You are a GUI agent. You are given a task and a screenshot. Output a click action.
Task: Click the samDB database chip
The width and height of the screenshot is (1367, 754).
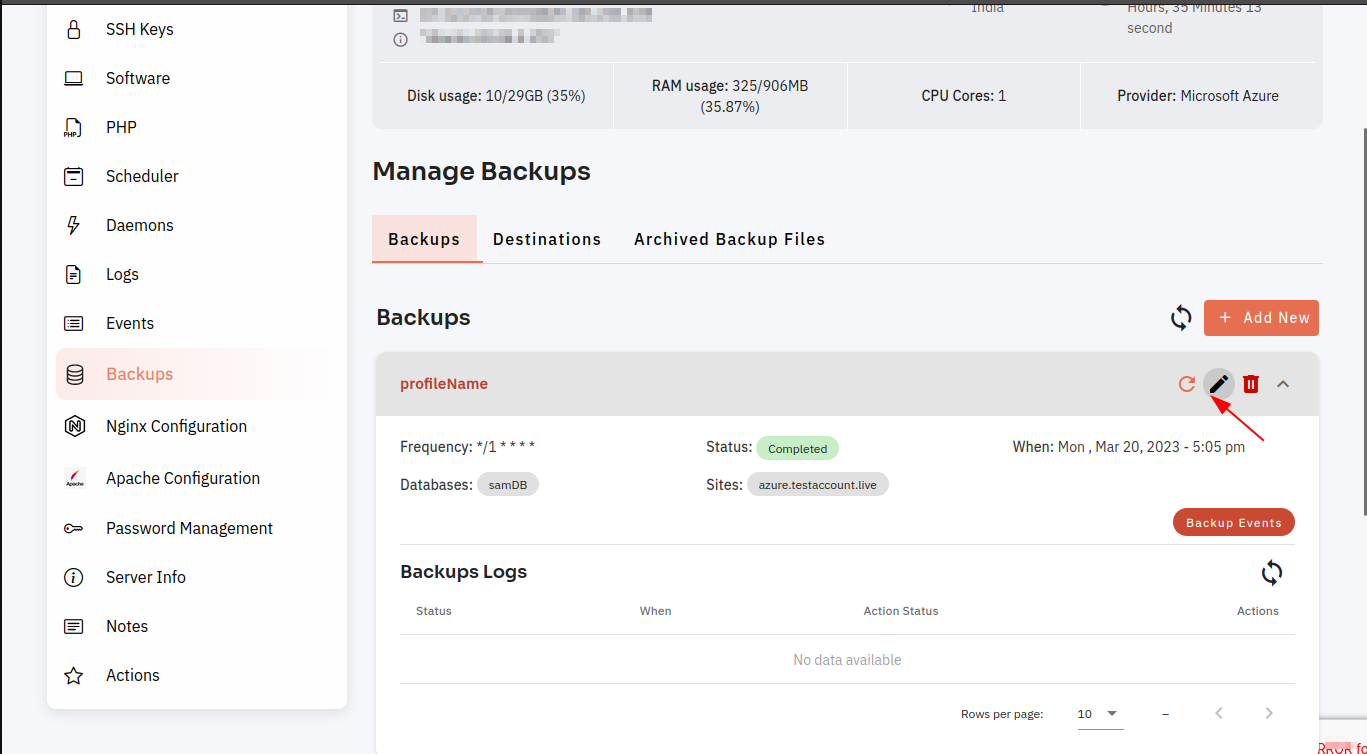click(x=508, y=485)
